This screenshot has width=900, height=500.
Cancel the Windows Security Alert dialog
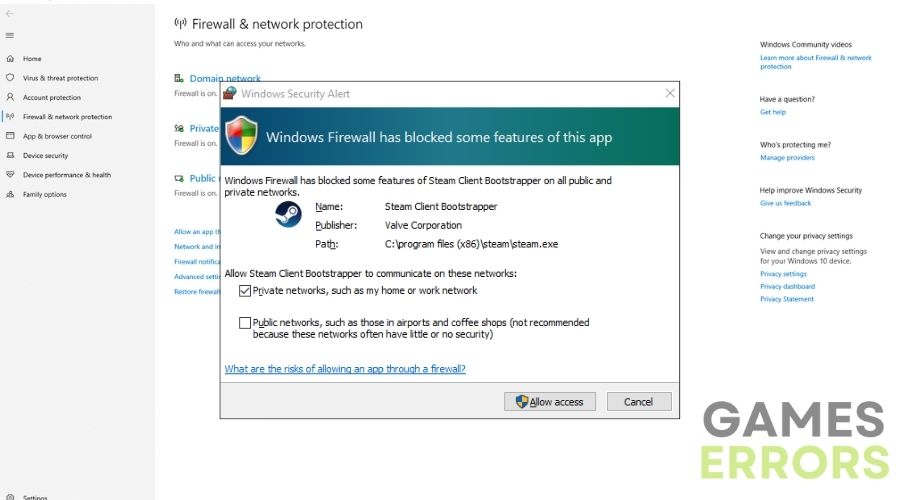639,402
